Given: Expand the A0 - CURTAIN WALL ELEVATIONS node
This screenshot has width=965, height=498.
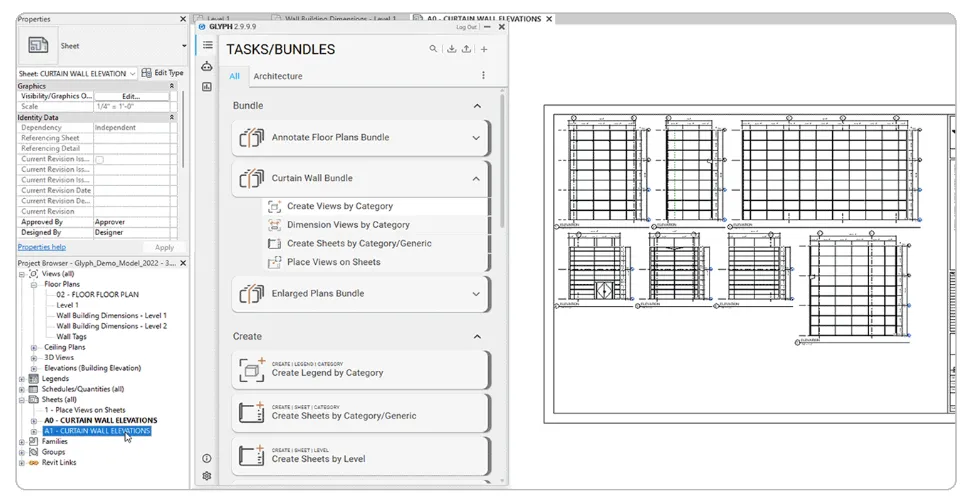Looking at the screenshot, I should 34,420.
